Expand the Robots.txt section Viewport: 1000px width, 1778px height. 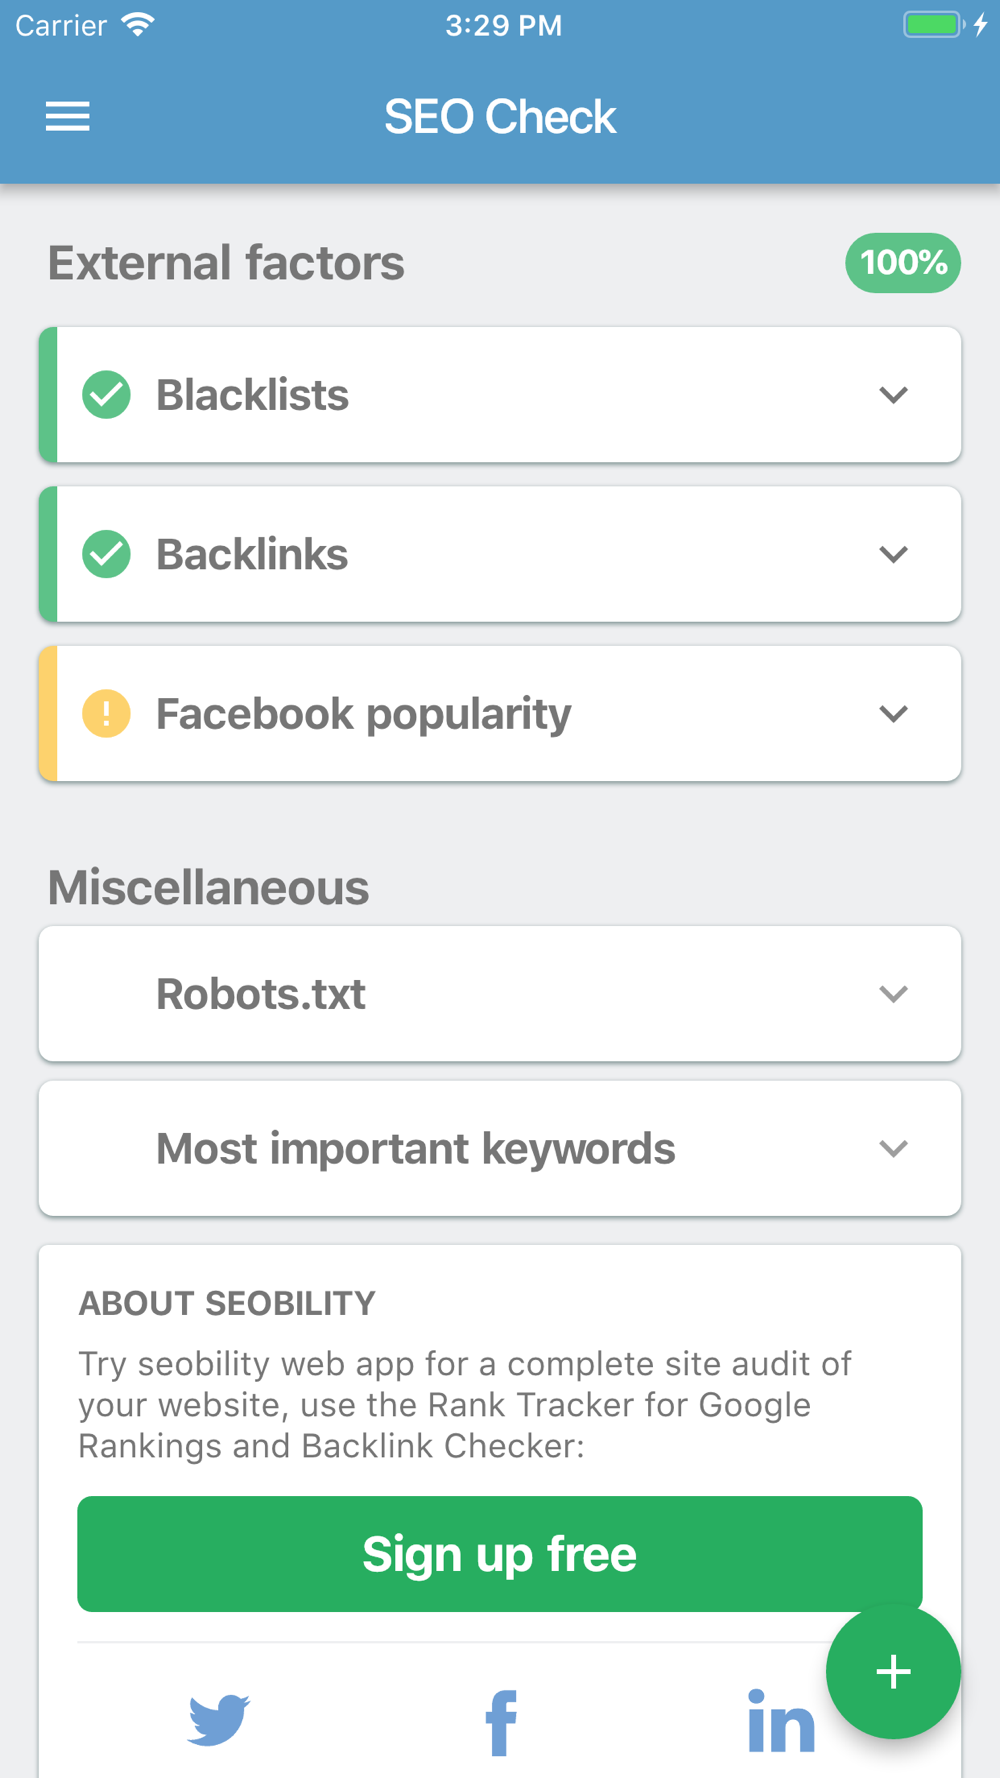tap(894, 993)
